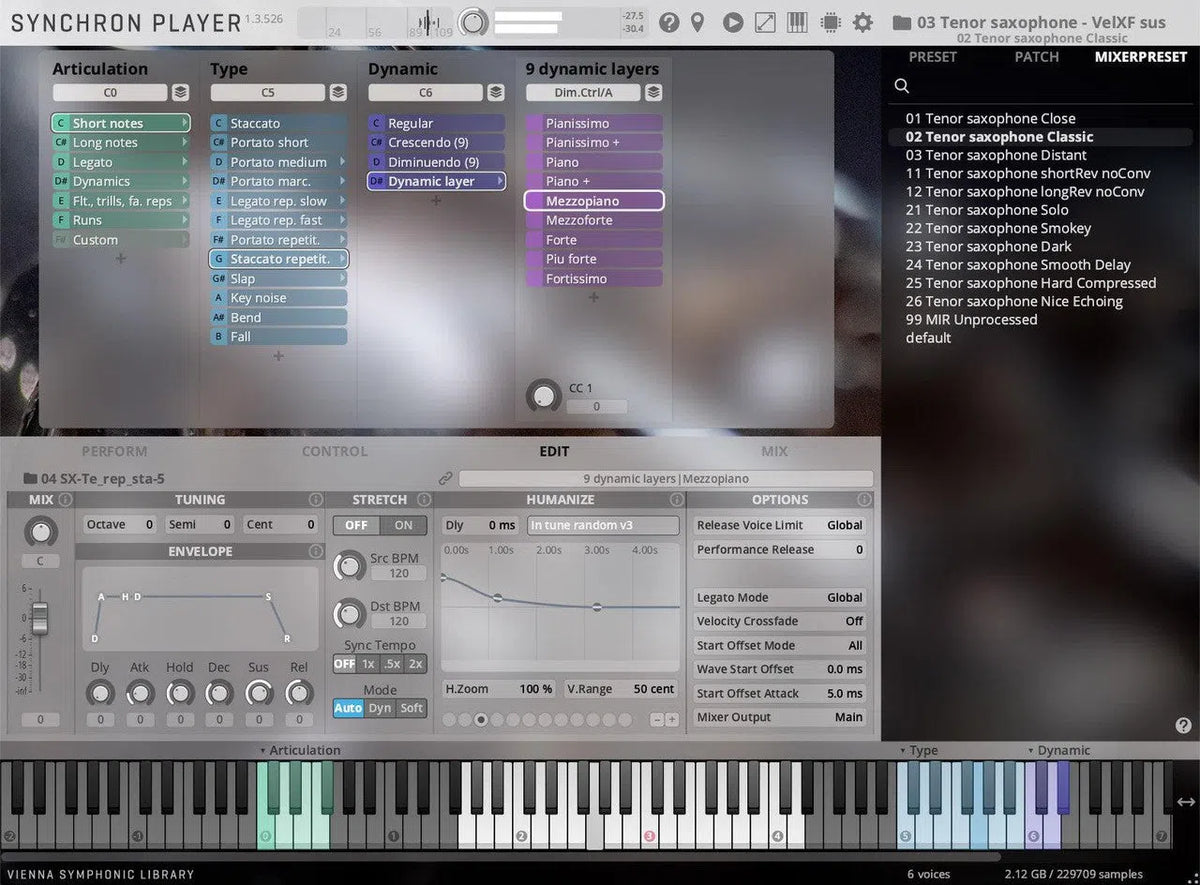Click the MIX volume fader

point(40,618)
